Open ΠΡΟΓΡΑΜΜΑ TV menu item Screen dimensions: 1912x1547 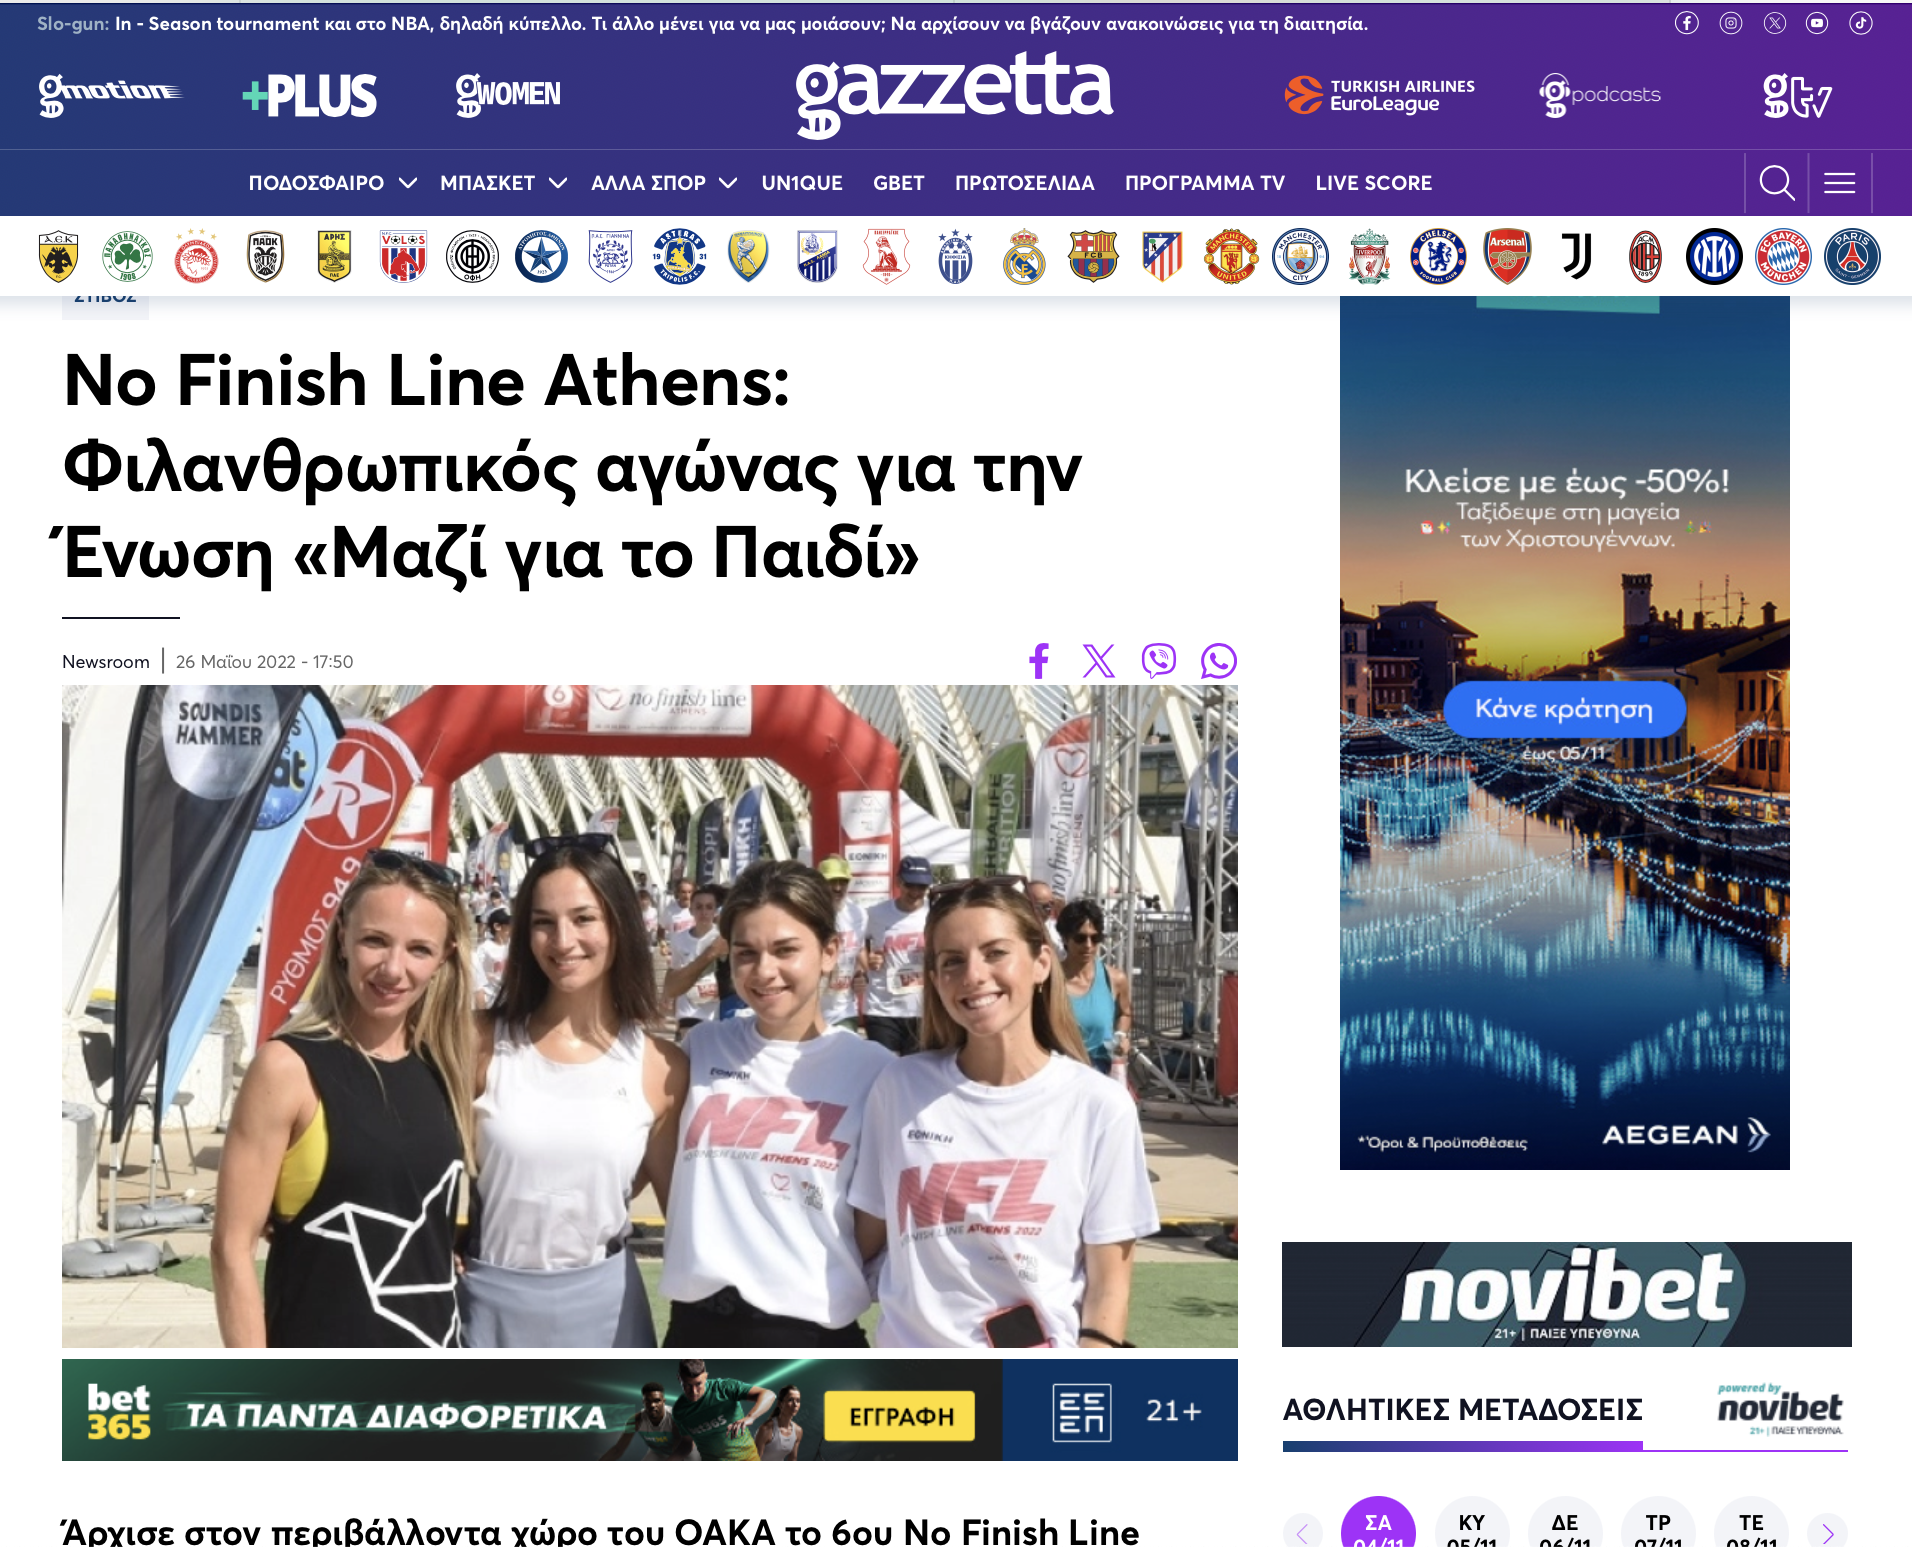[x=1204, y=183]
